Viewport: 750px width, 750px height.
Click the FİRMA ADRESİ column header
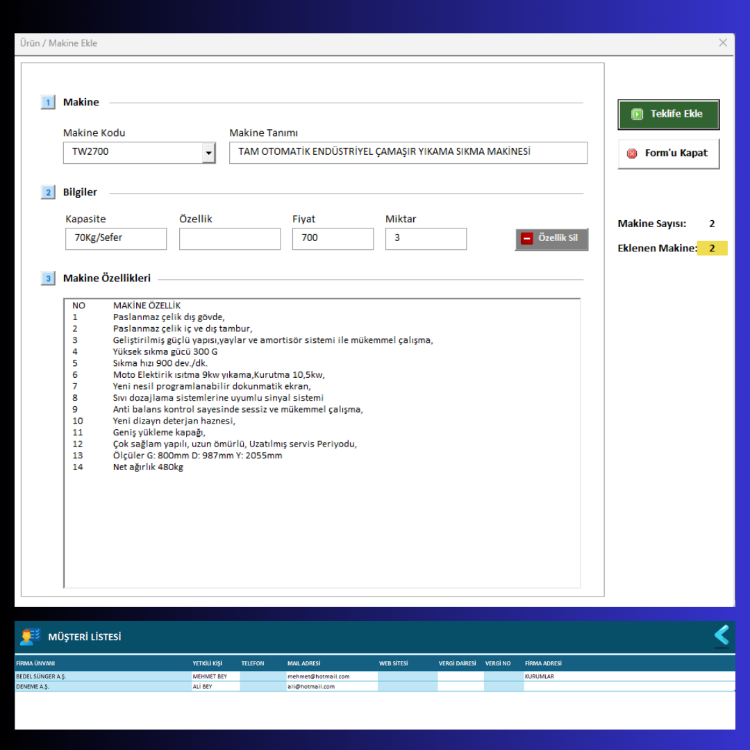(x=543, y=663)
